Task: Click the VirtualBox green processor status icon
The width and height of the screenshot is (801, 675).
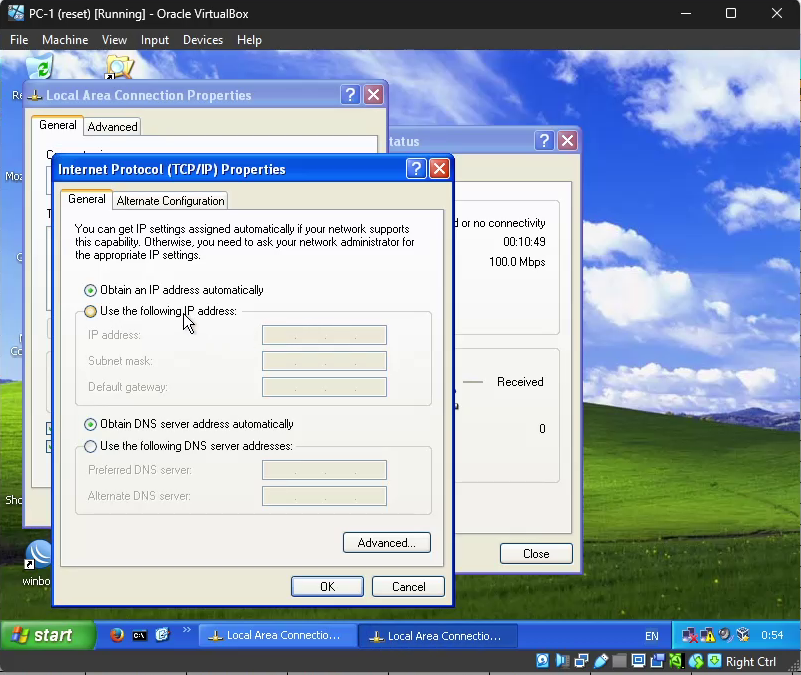Action: coord(676,661)
